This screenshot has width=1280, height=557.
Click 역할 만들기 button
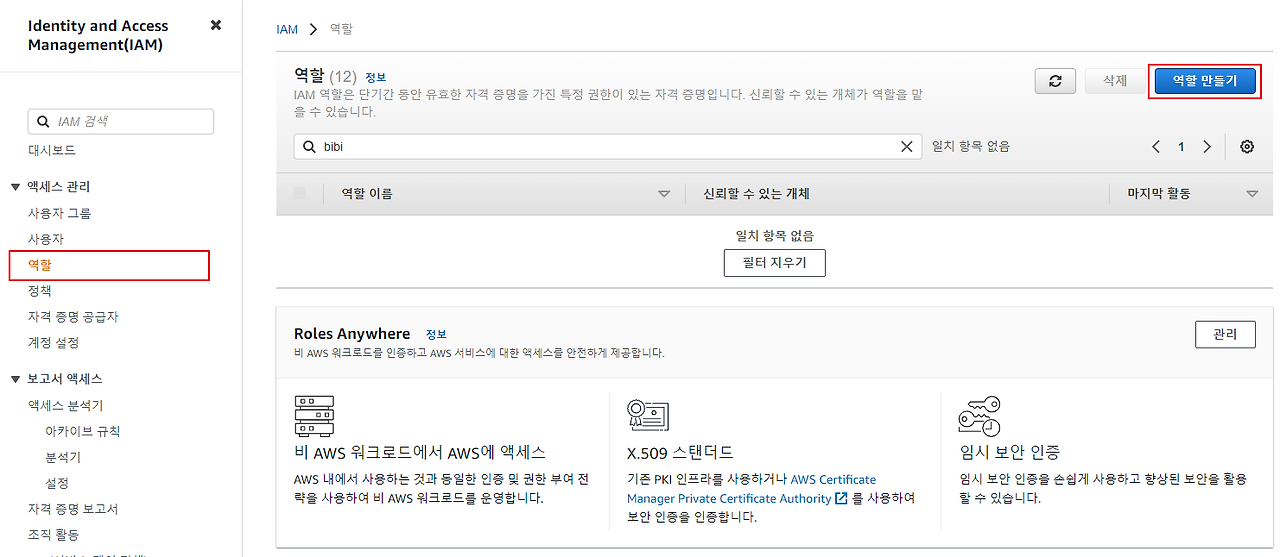click(1204, 81)
